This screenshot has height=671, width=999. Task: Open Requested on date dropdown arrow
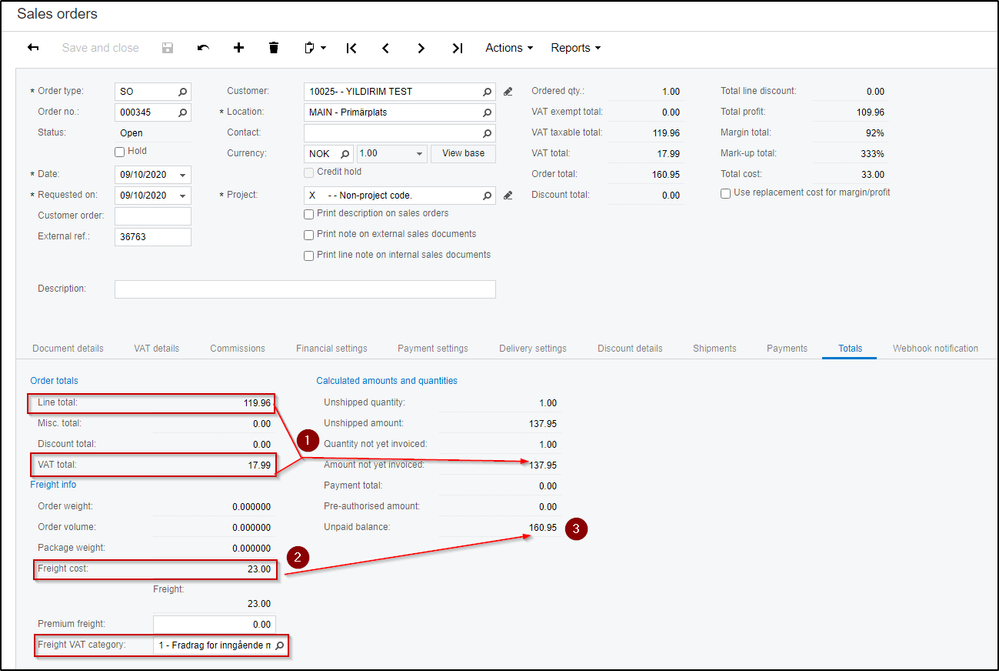(x=182, y=196)
